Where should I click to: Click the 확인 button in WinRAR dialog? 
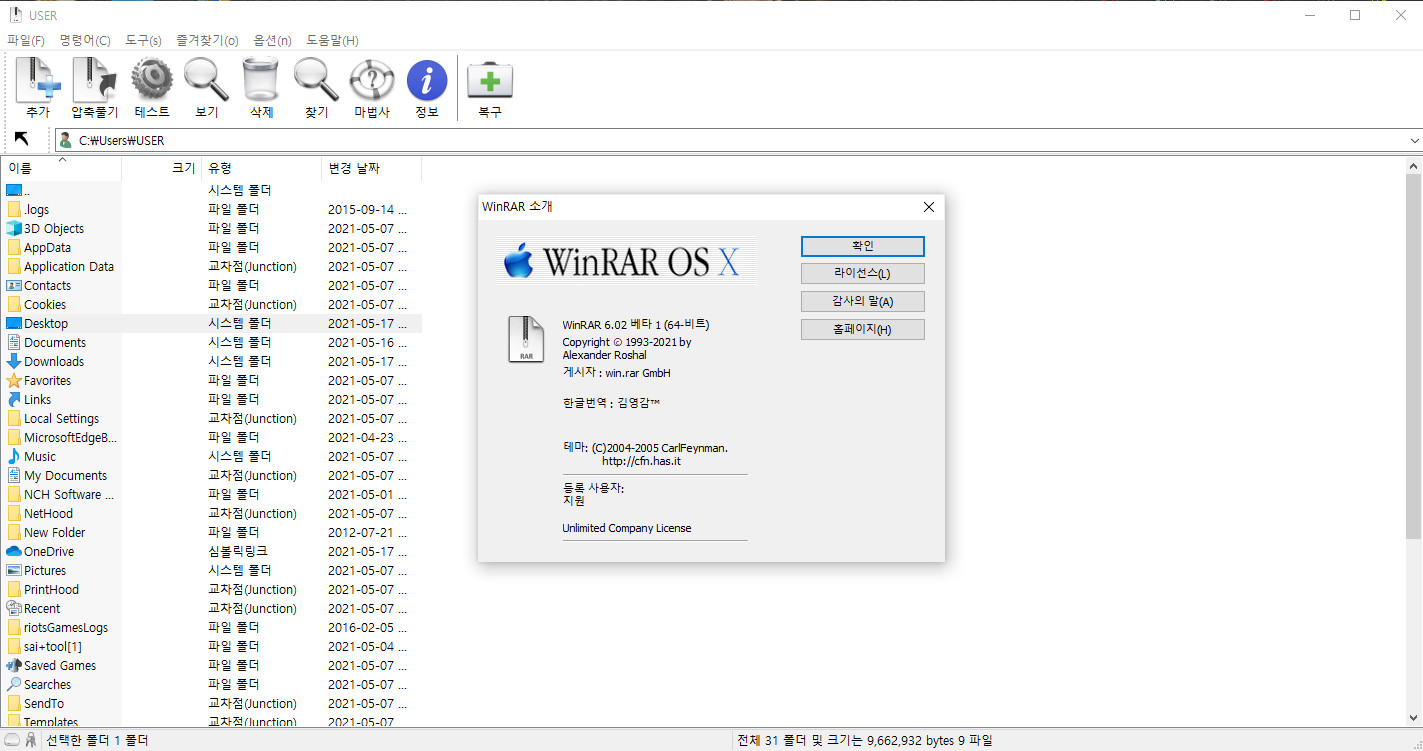coord(863,246)
